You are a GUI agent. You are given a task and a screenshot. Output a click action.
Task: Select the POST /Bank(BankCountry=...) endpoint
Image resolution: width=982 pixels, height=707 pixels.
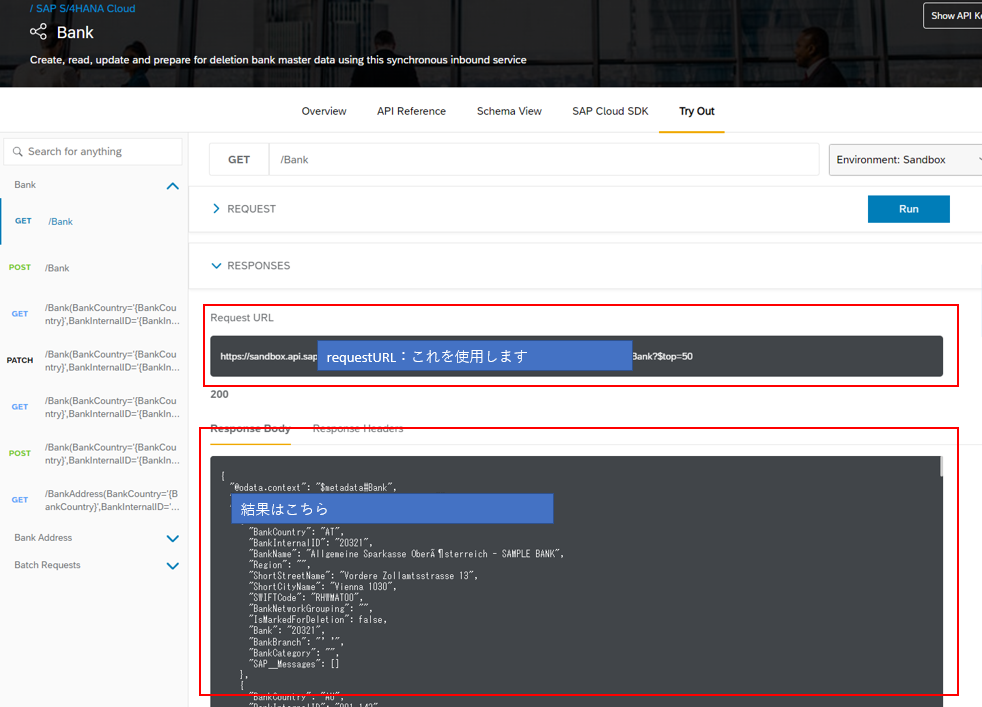click(94, 453)
